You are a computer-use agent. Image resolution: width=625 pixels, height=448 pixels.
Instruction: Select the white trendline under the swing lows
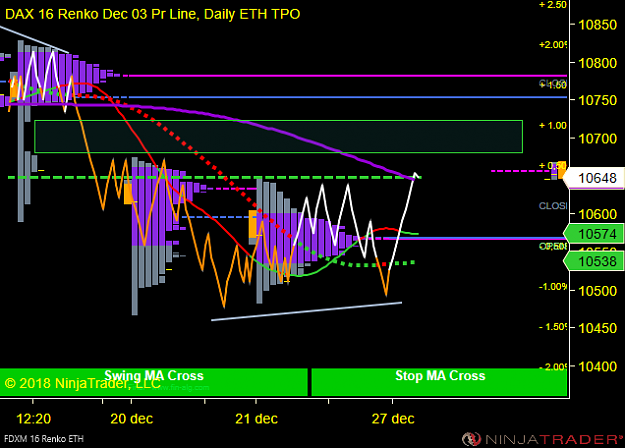[306, 311]
